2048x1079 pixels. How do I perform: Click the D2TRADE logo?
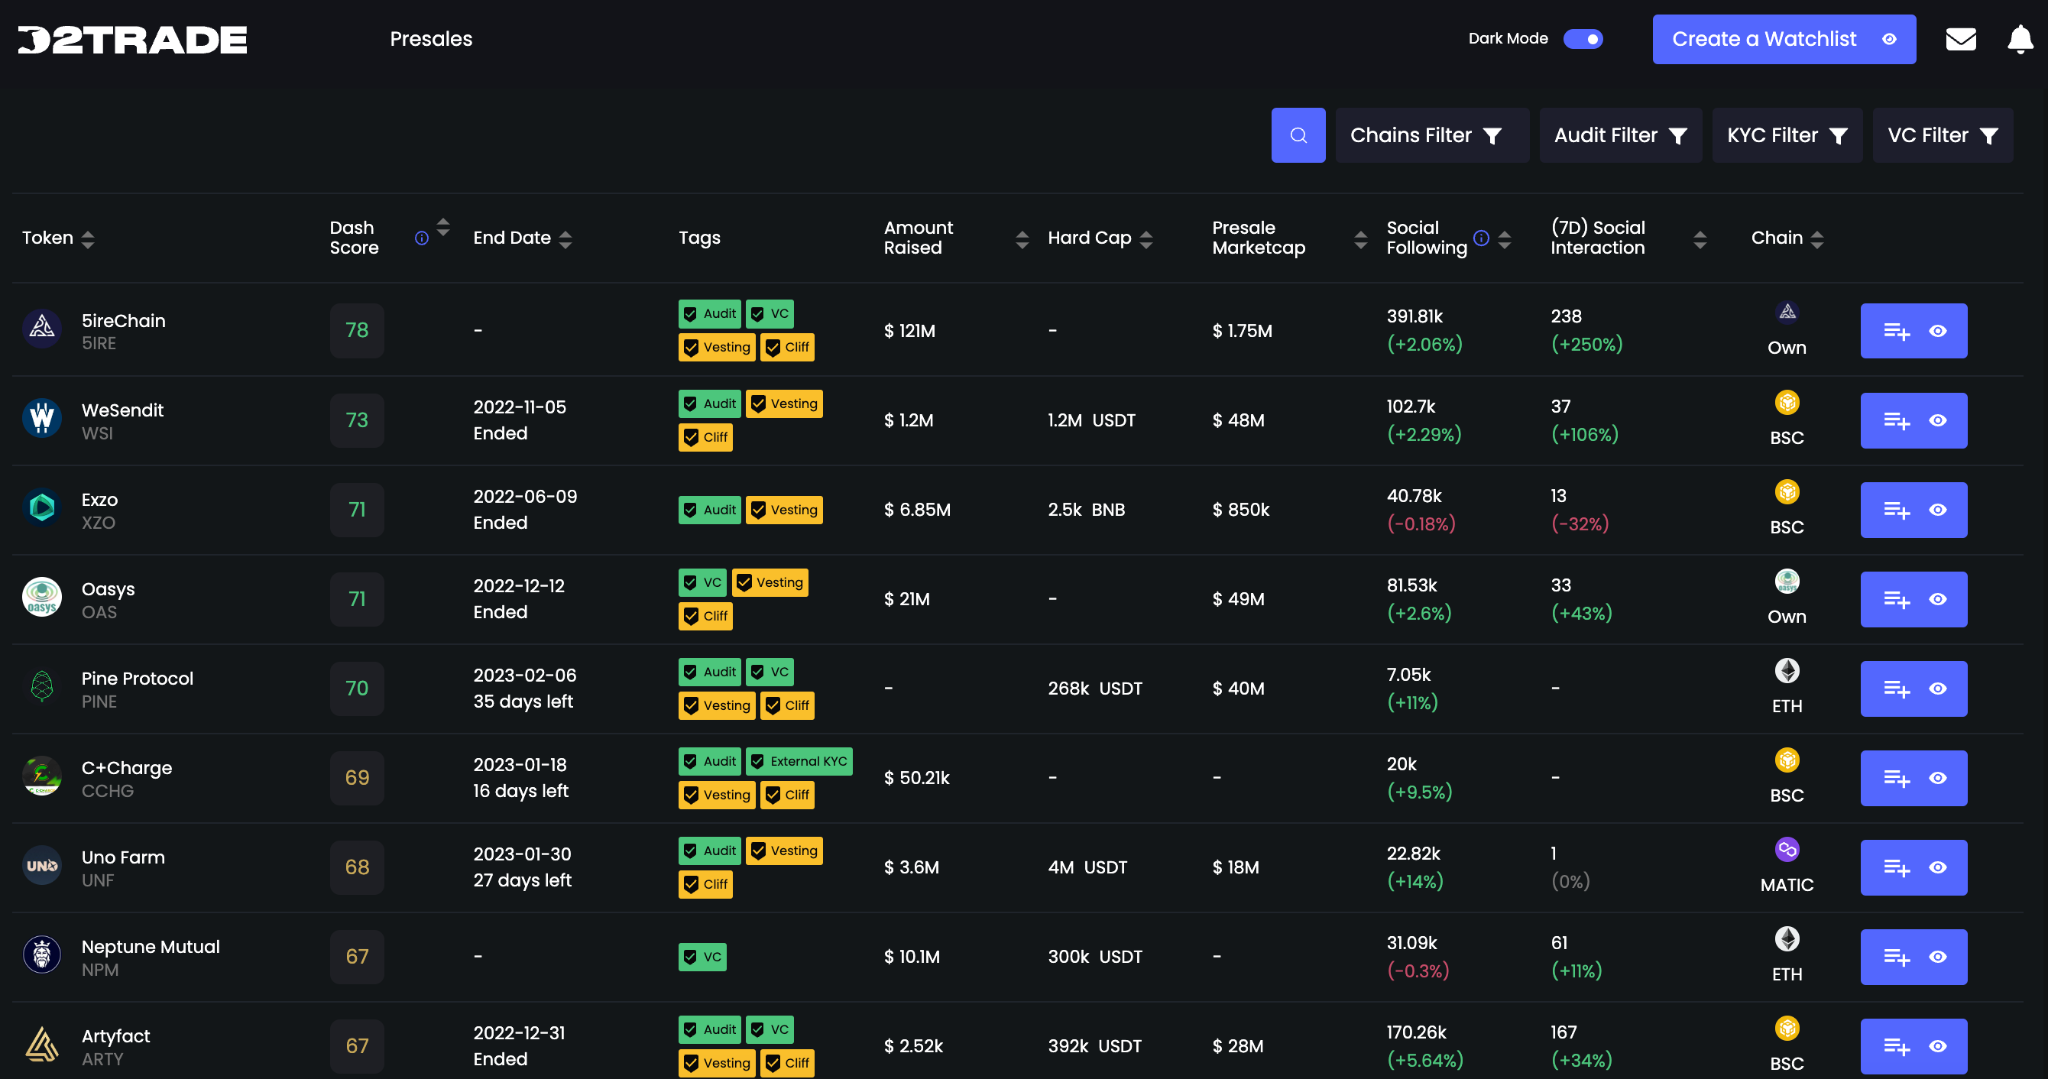131,39
